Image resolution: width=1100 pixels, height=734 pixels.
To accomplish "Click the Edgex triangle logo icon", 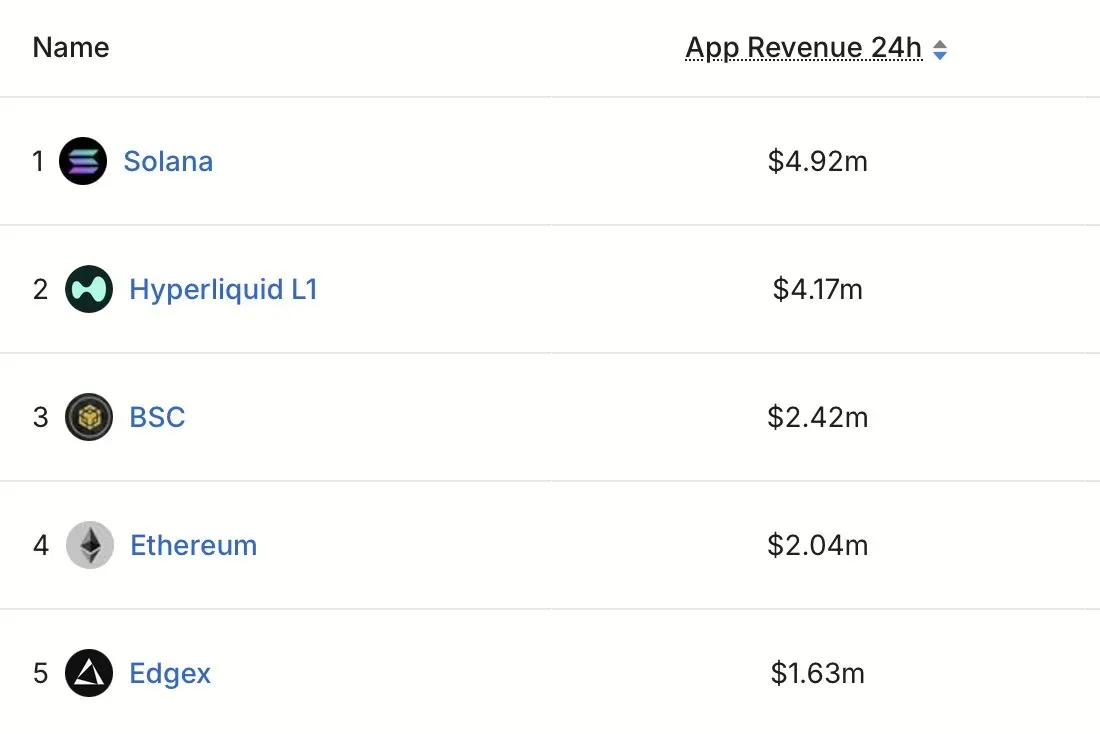I will click(89, 673).
